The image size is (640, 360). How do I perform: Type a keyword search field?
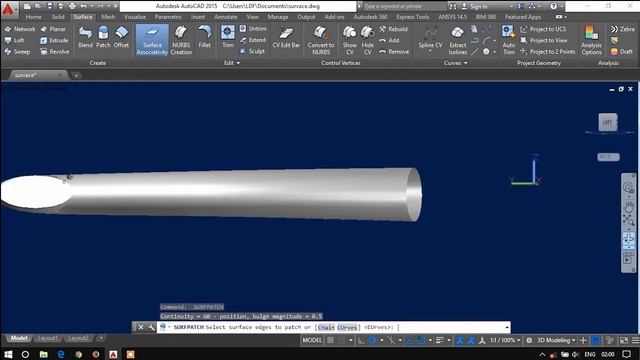tap(404, 6)
